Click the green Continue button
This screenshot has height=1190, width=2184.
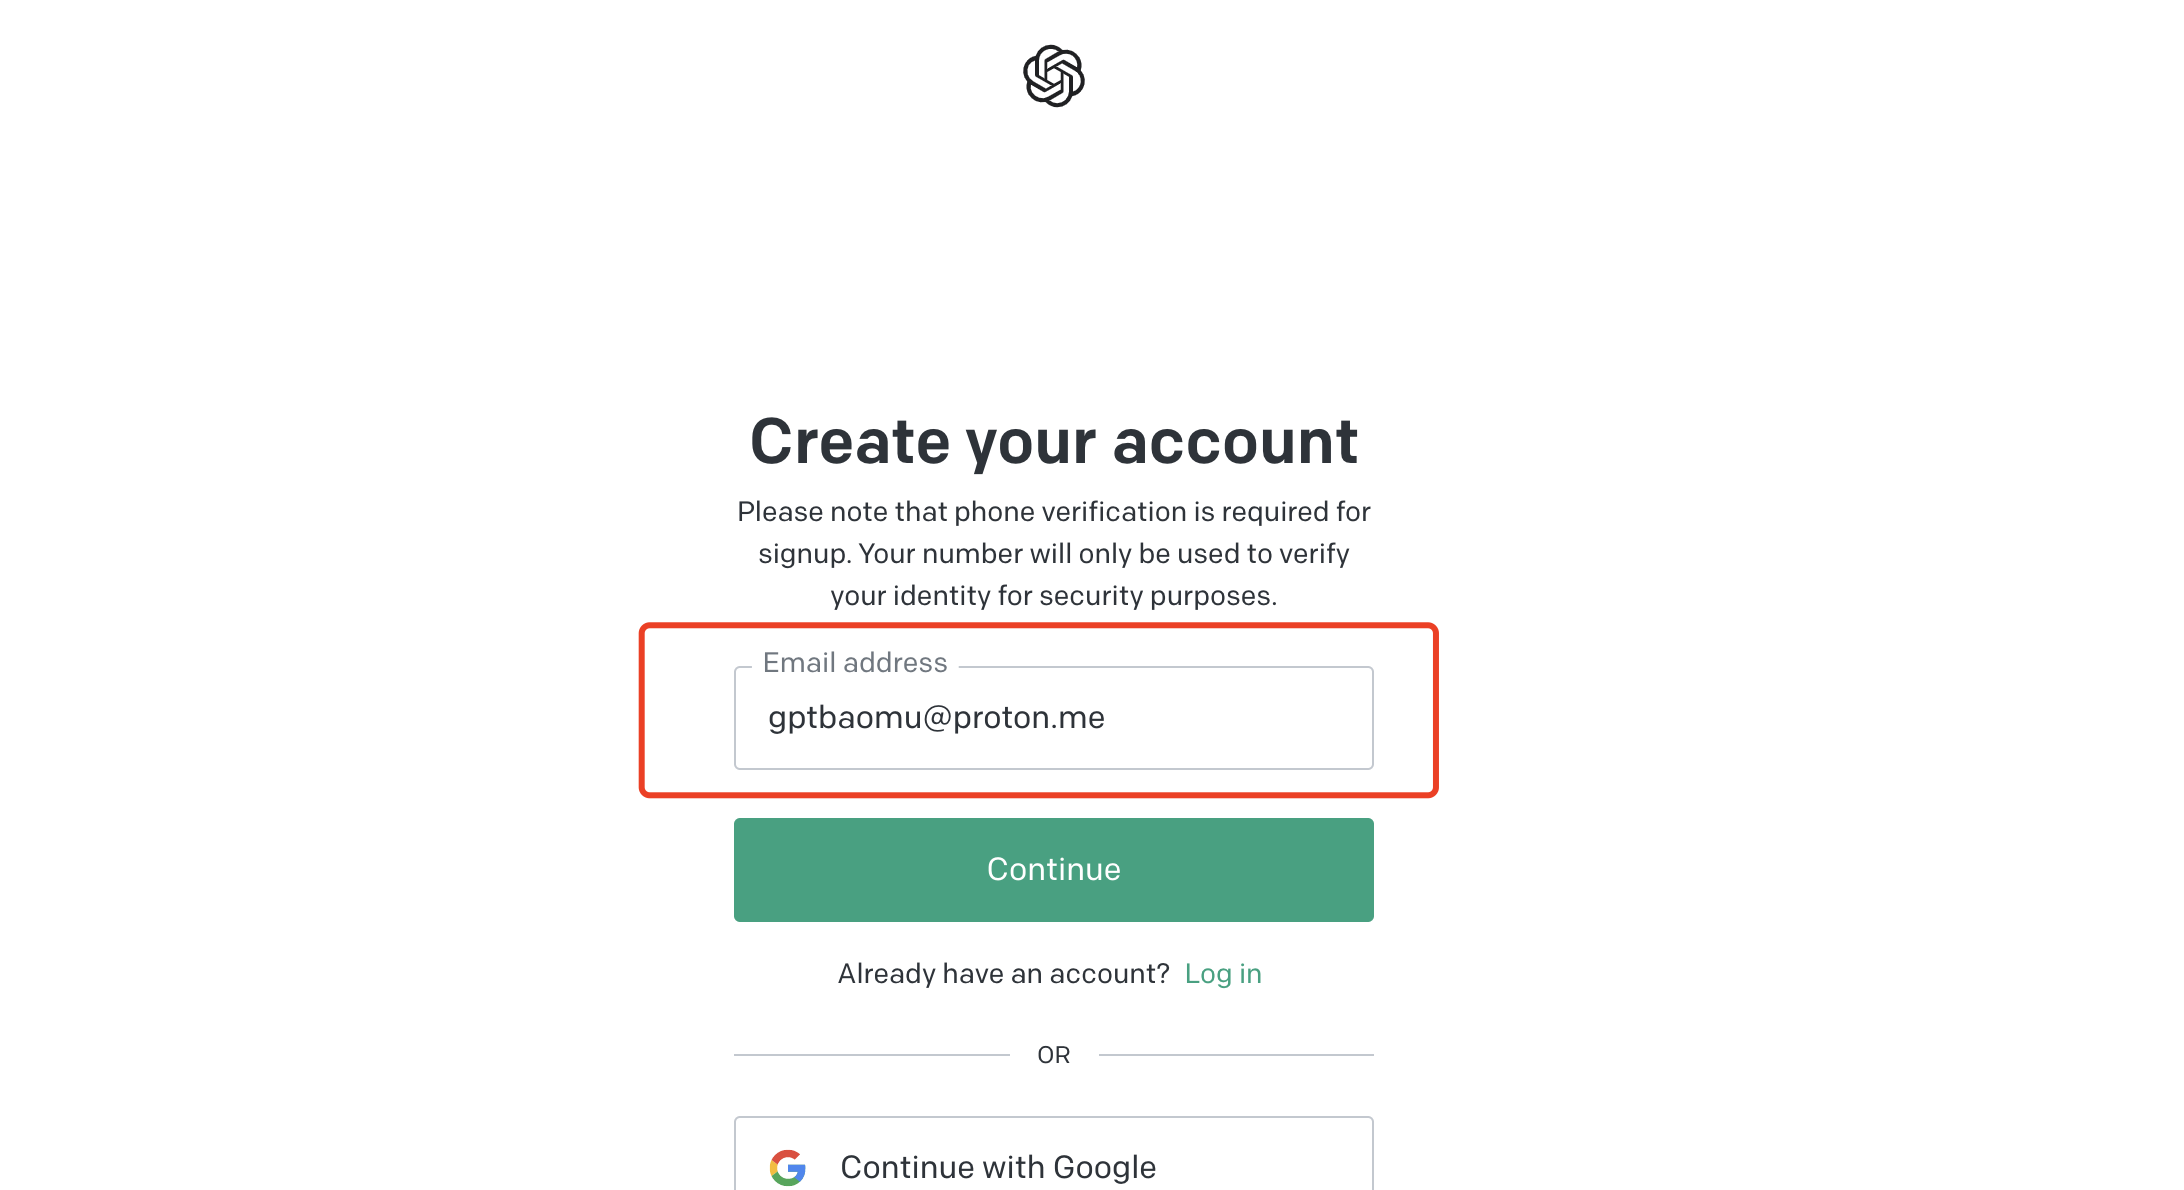click(1053, 870)
